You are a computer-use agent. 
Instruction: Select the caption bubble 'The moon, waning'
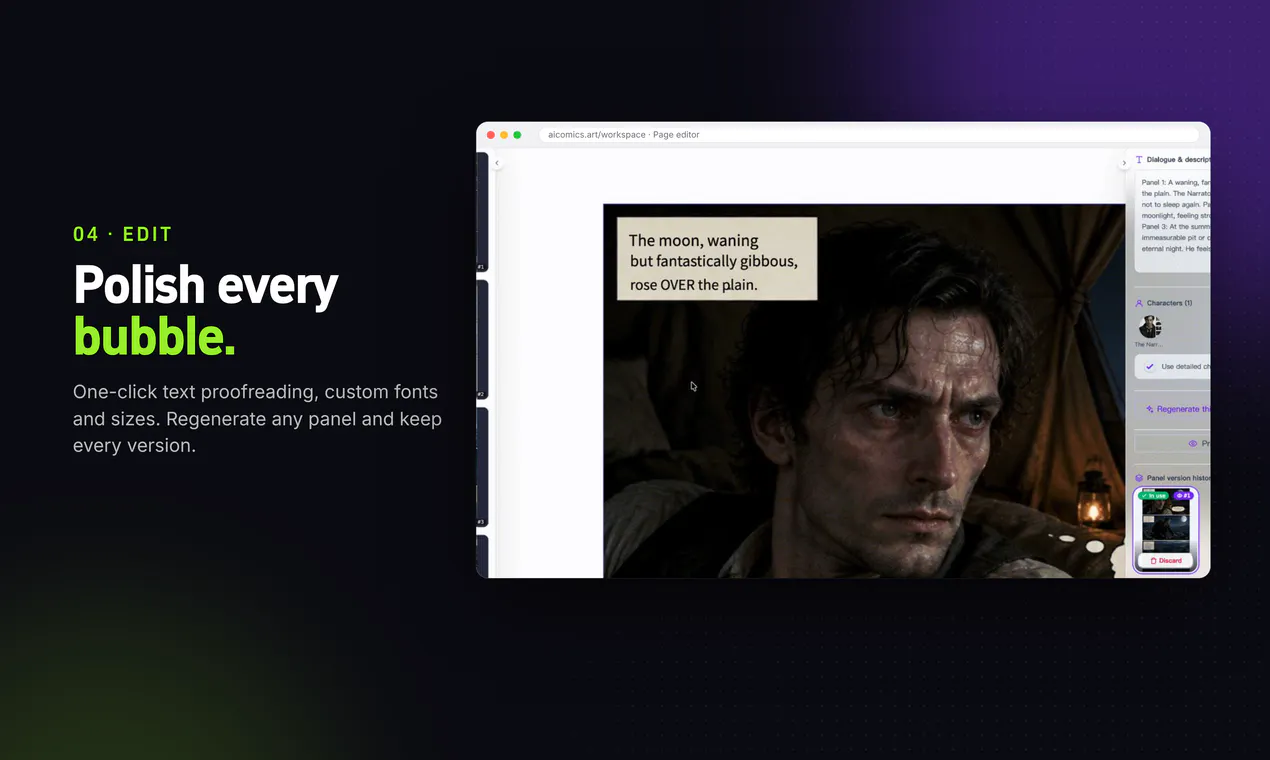pos(717,259)
